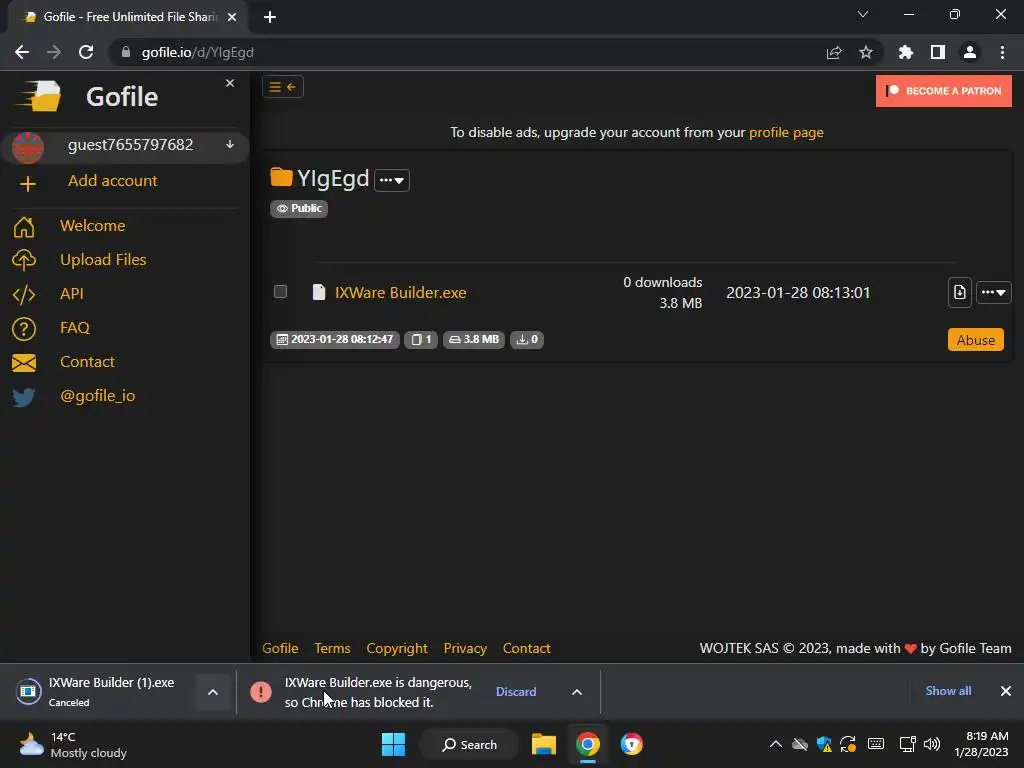Open Upload Files page

[x=103, y=259]
